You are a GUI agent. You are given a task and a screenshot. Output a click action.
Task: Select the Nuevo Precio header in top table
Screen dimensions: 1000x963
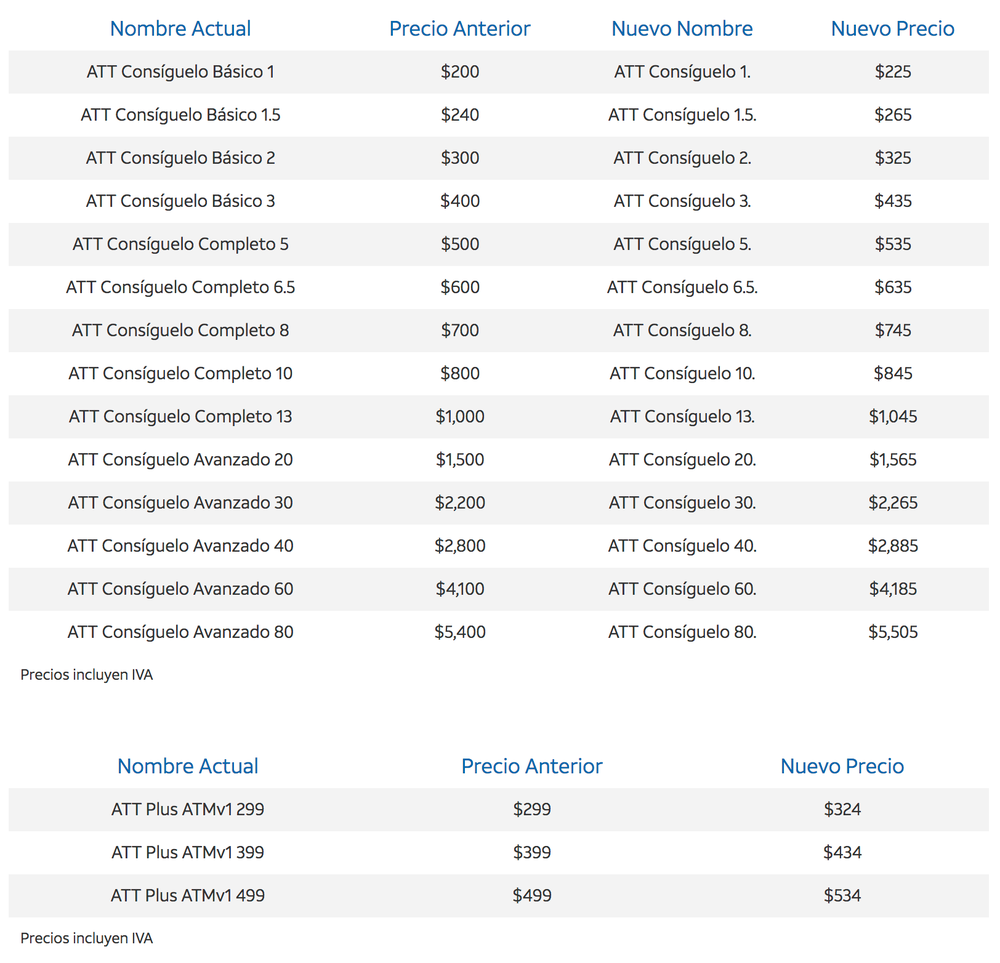click(892, 29)
